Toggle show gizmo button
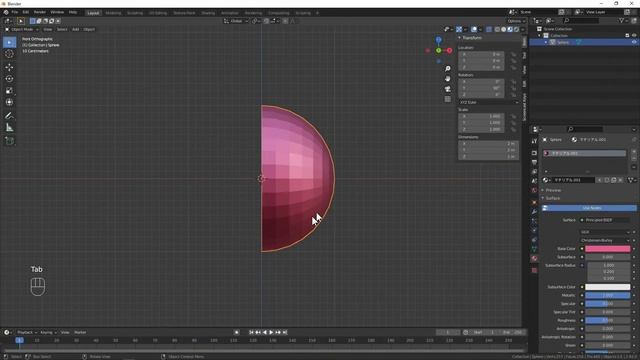 (x=459, y=29)
